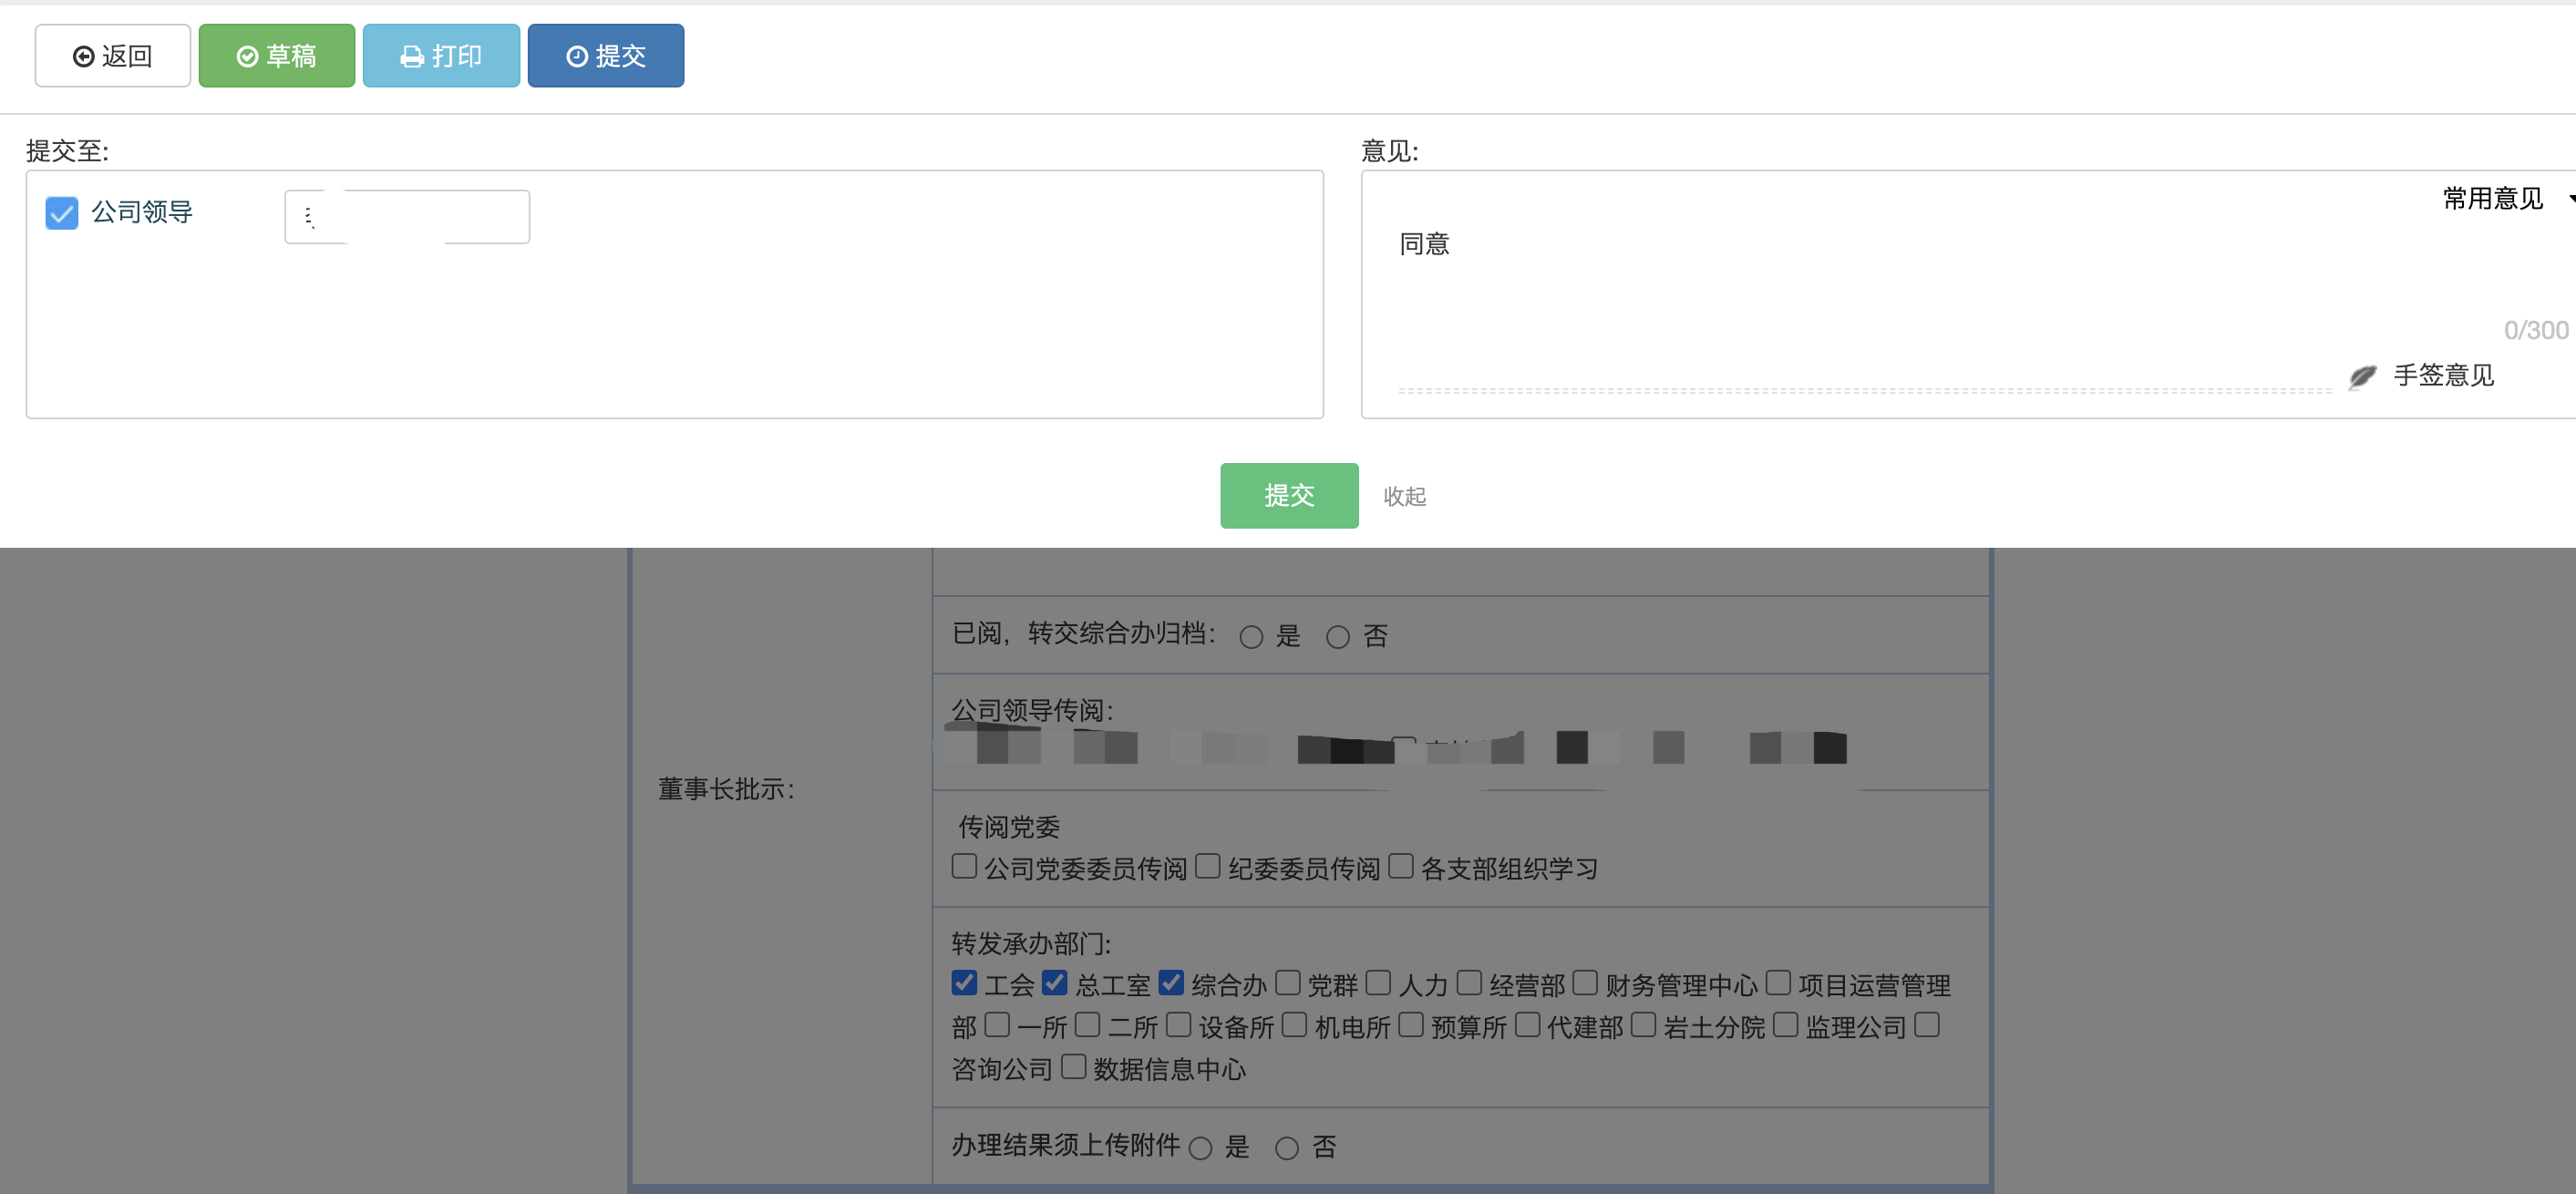Viewport: 2576px width, 1194px height.
Task: Open 手签意见 via the feather icon
Action: point(2362,376)
